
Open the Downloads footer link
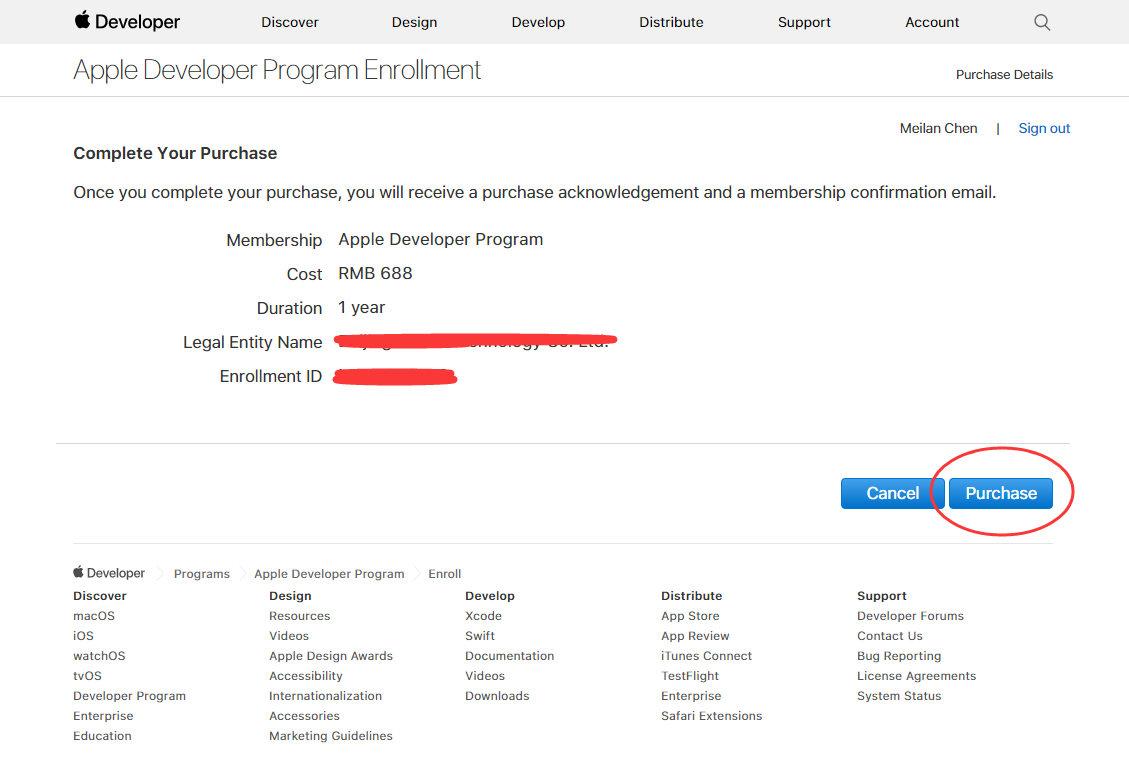coord(497,696)
